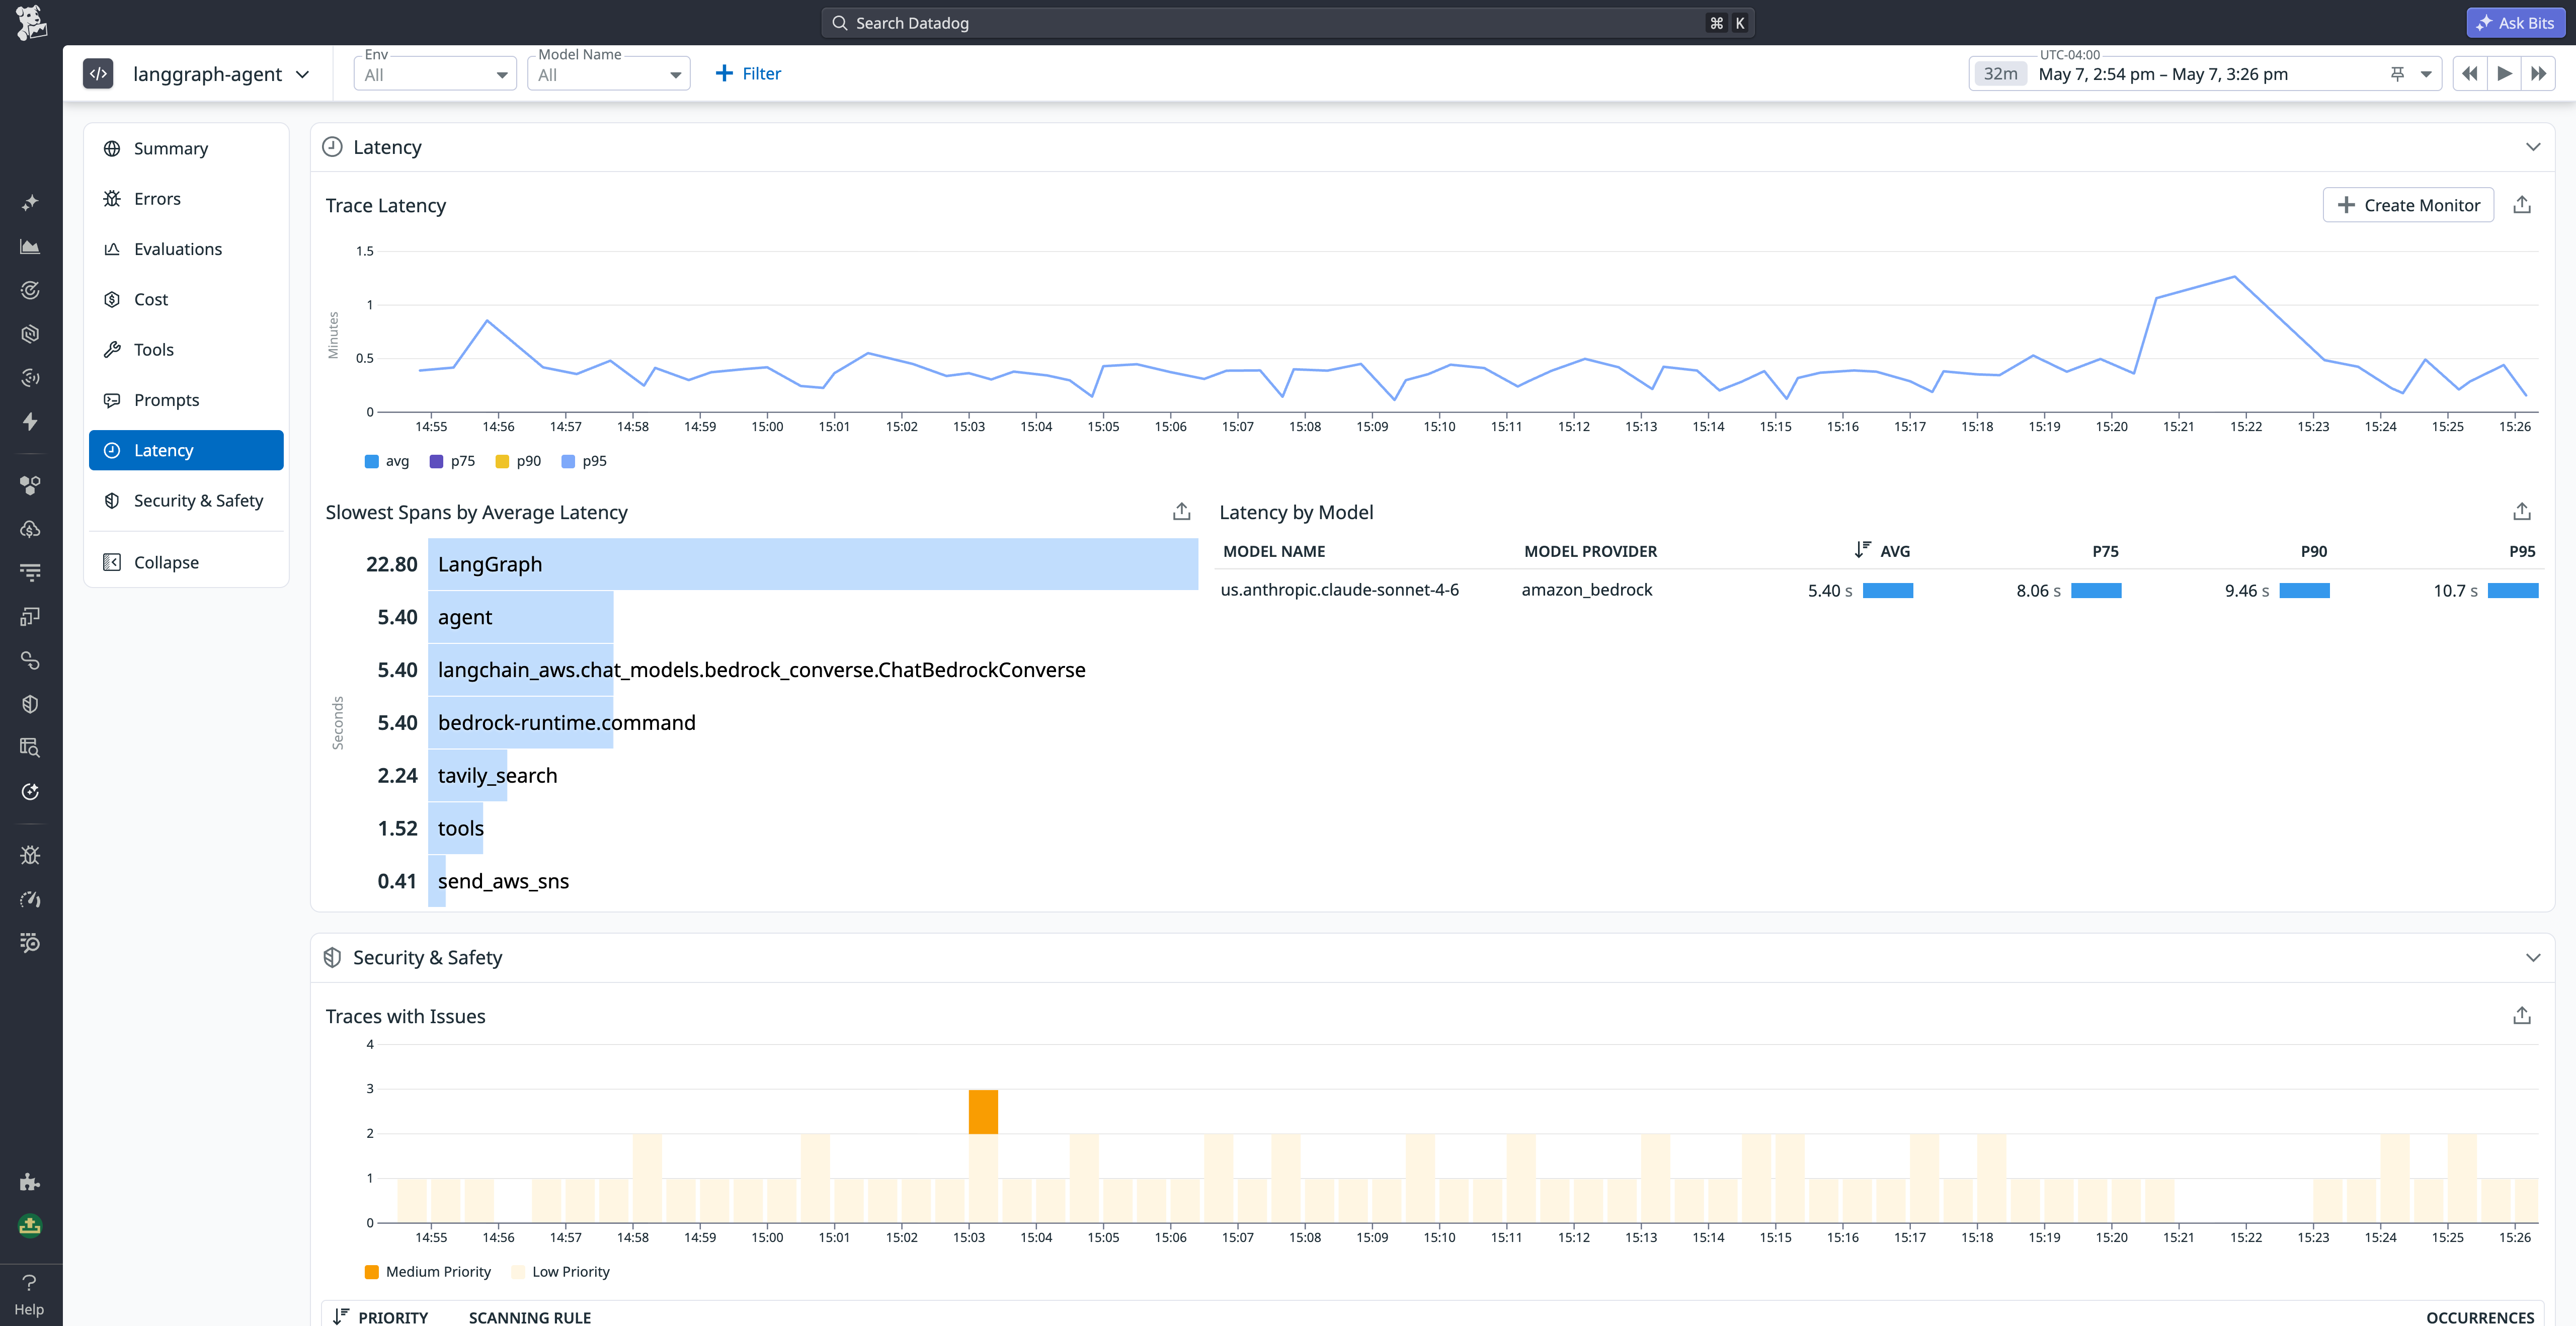Open Evaluations section
Viewport: 2576px width, 1326px height.
pos(186,249)
